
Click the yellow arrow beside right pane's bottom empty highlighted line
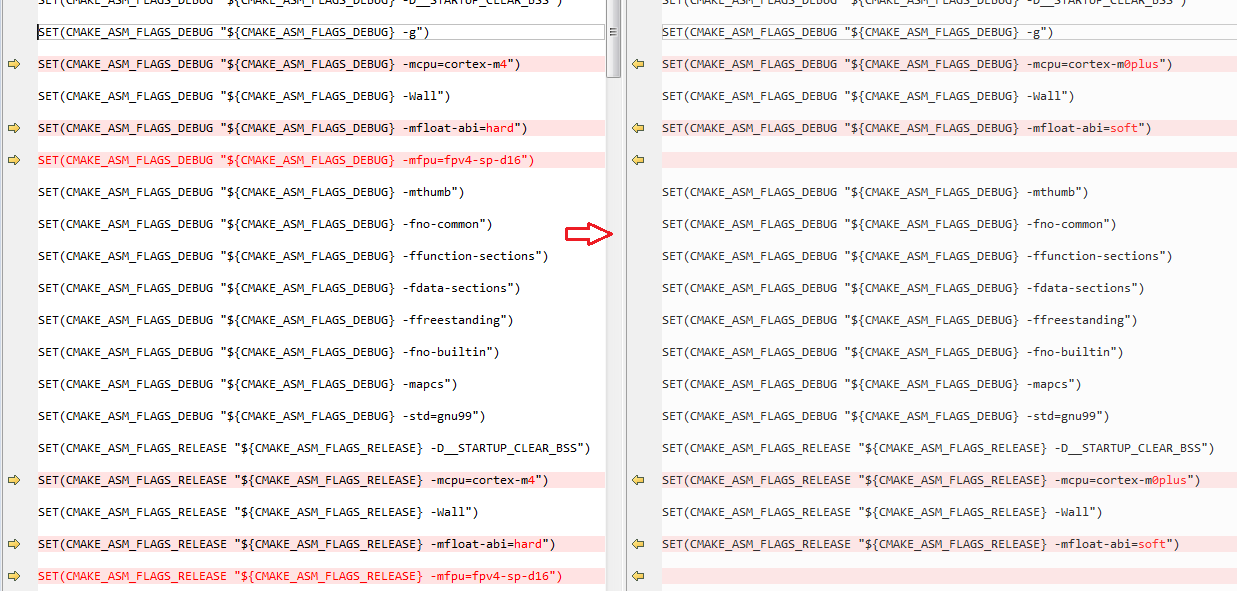pyautogui.click(x=639, y=576)
